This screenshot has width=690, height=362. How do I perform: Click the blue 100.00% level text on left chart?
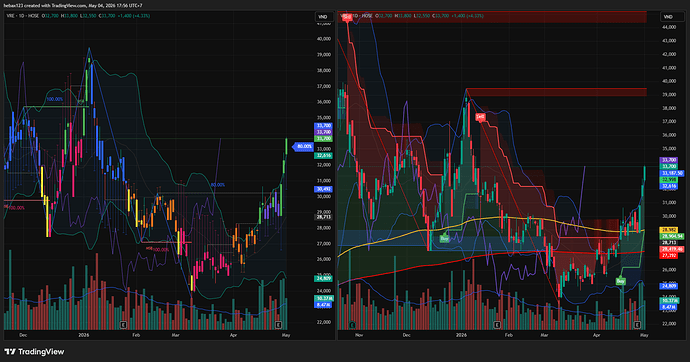(55, 99)
